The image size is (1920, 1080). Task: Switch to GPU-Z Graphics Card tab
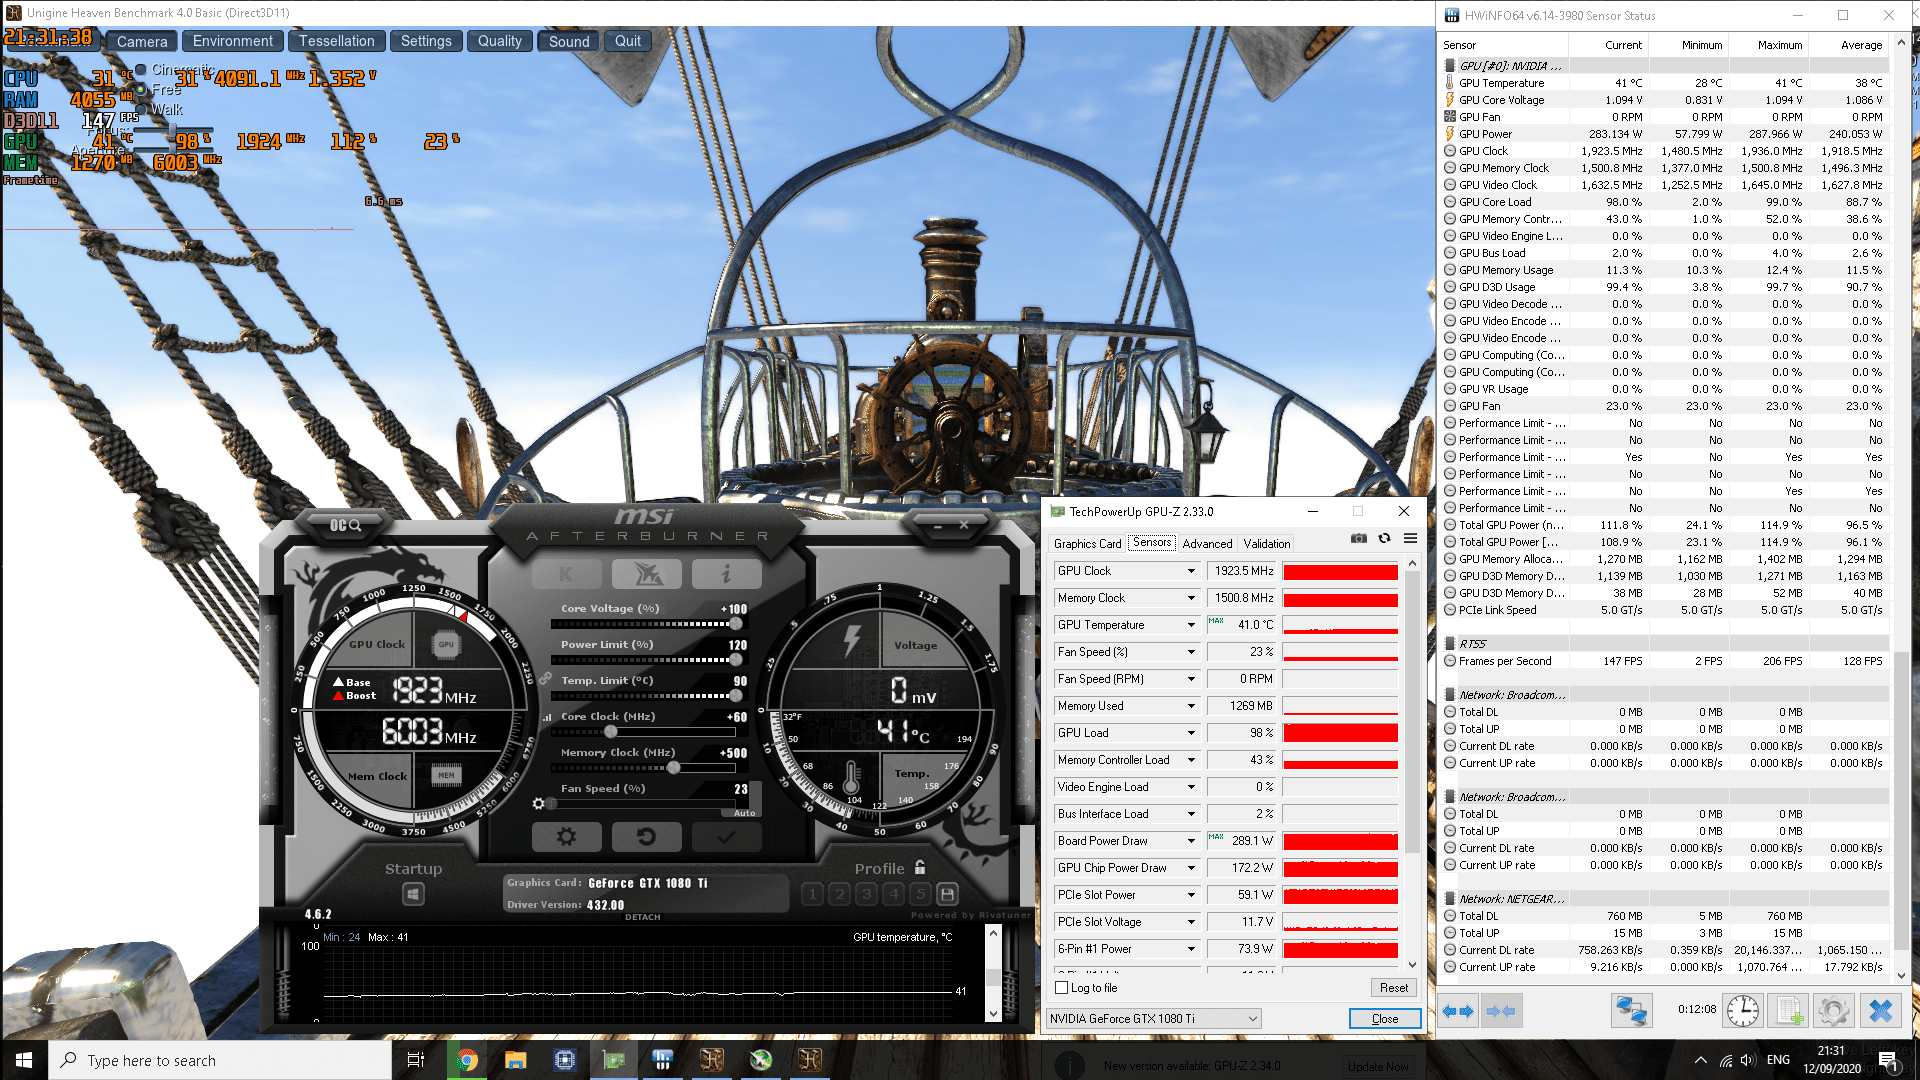(x=1087, y=544)
